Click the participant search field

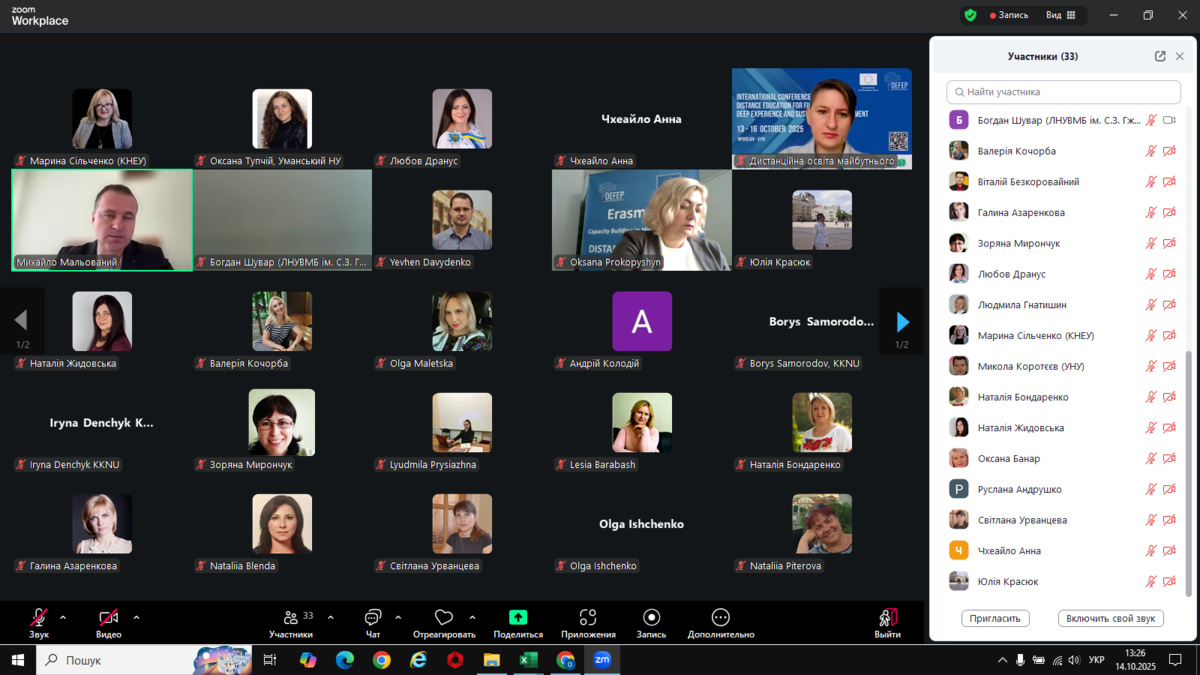click(x=1063, y=92)
